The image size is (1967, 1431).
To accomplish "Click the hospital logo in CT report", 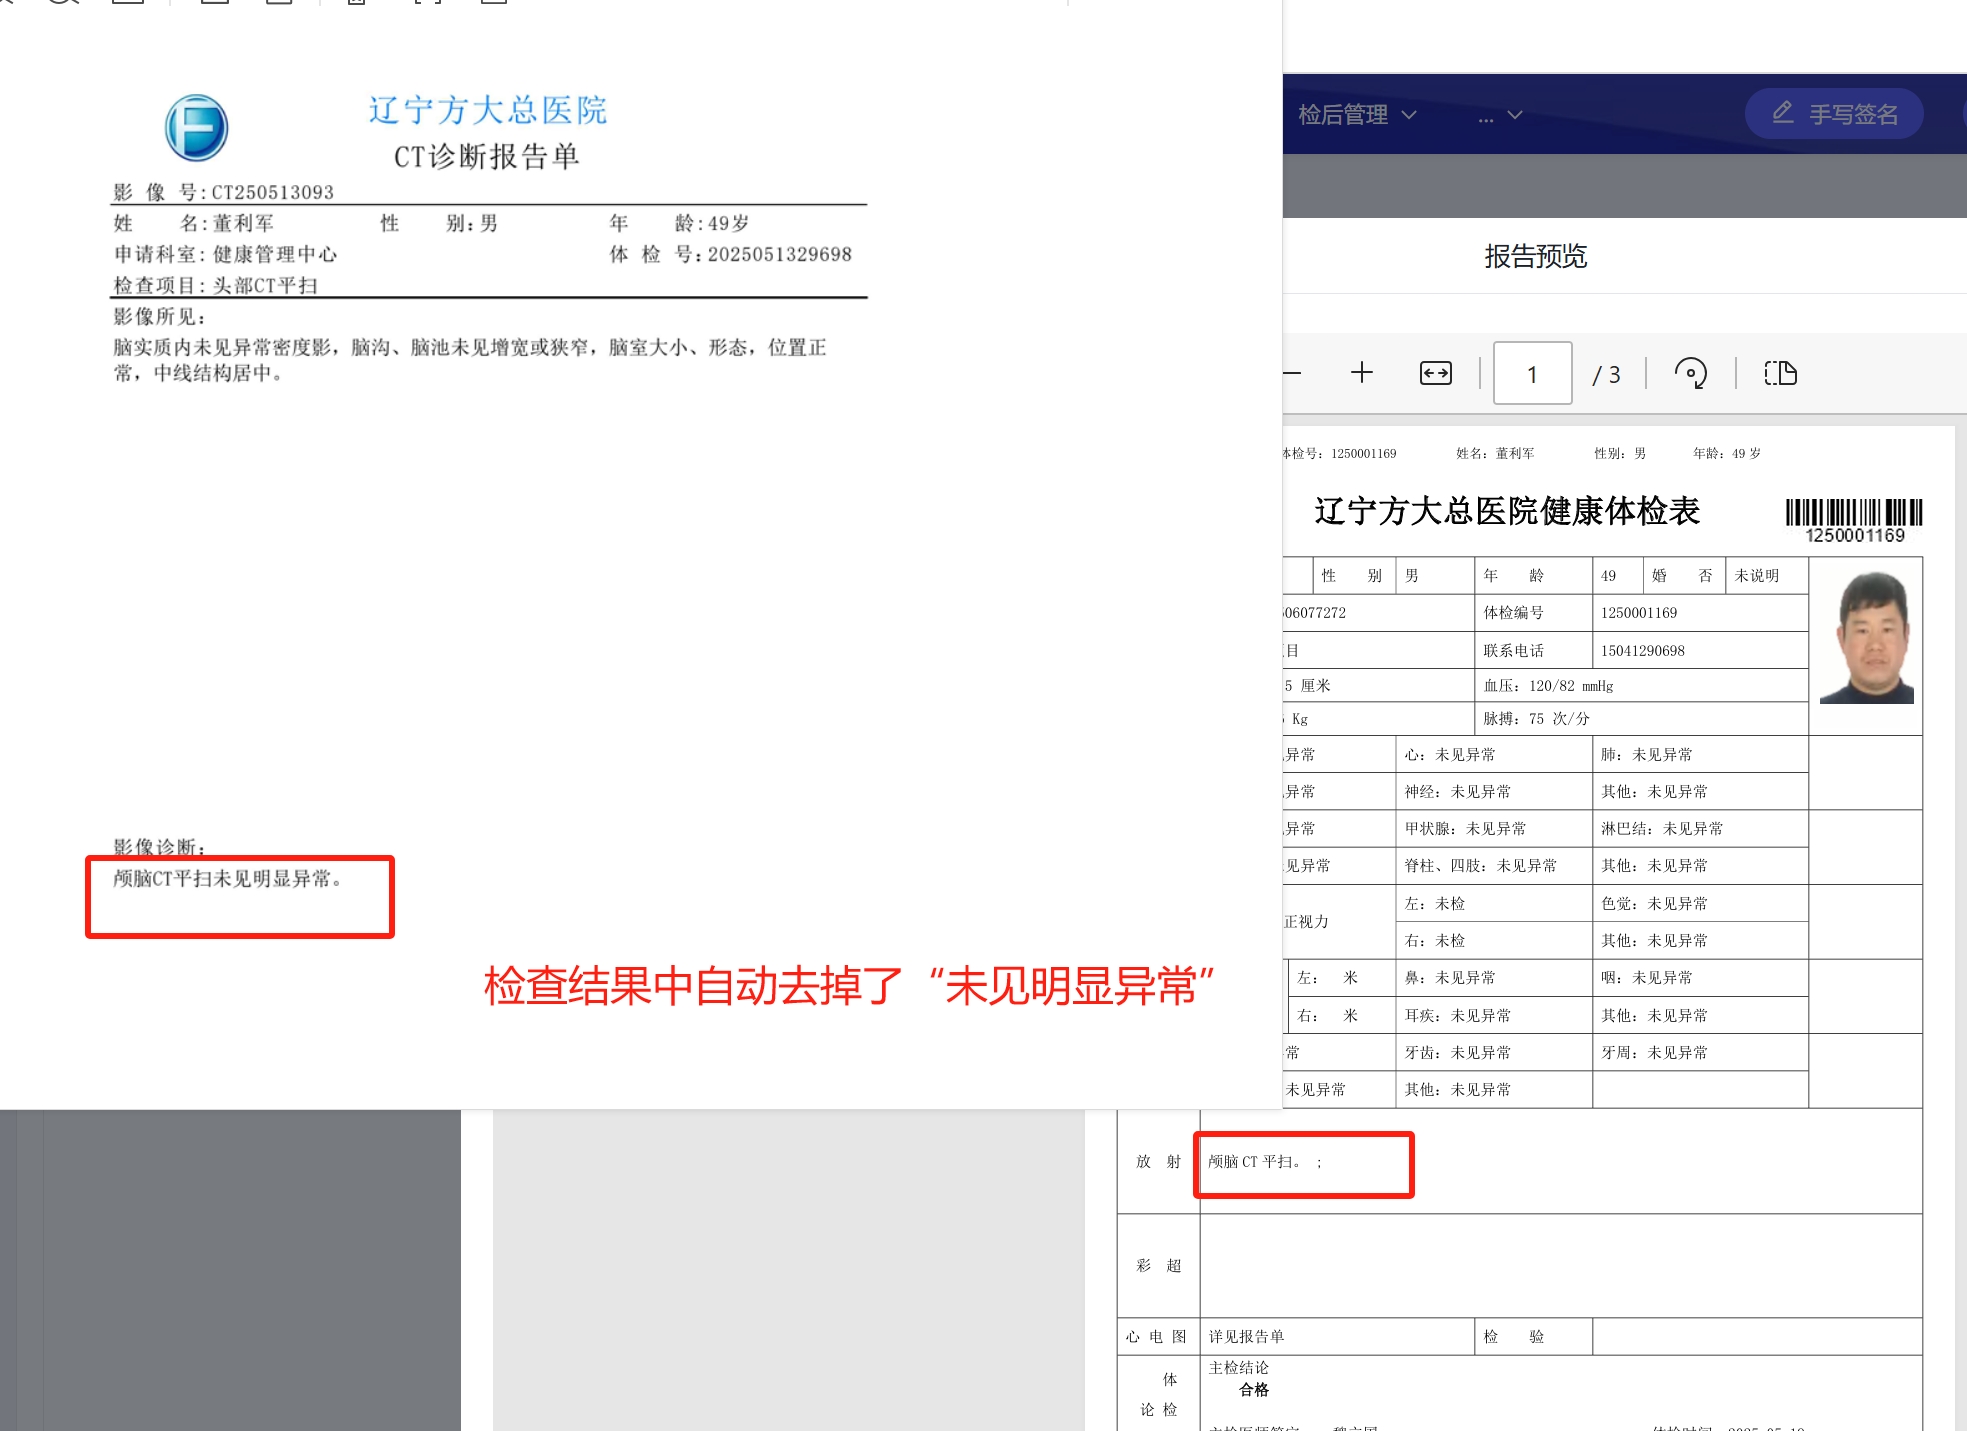I will [x=196, y=128].
